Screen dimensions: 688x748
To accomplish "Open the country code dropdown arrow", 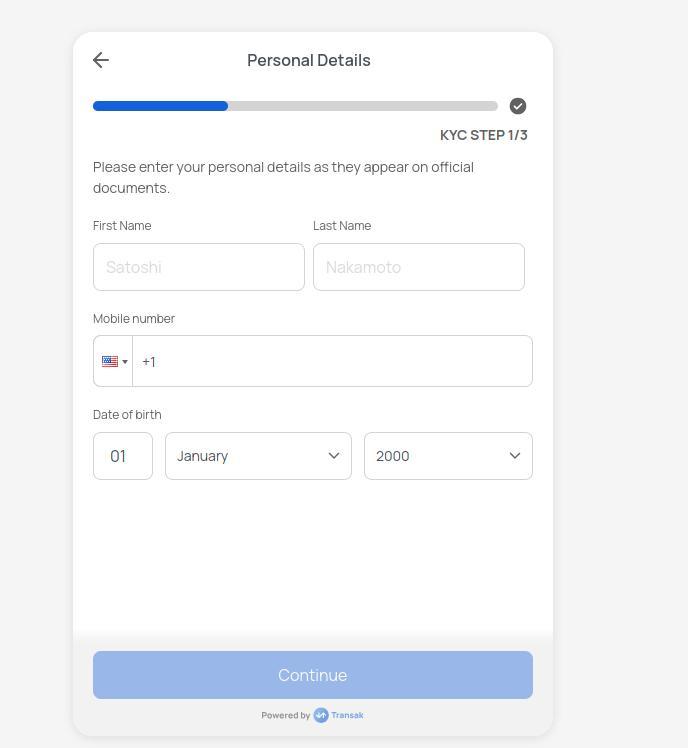I will (125, 362).
